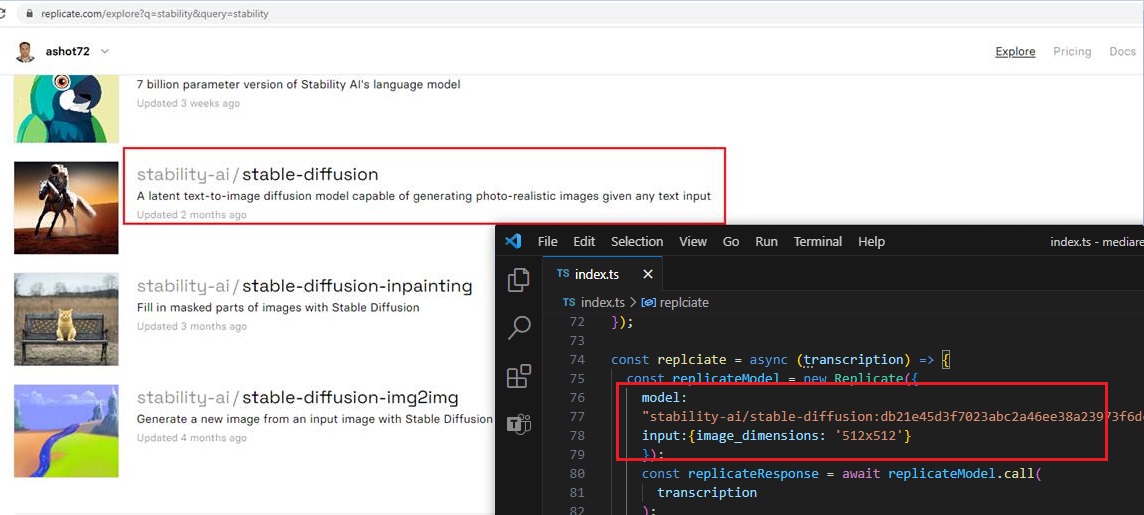This screenshot has height=515, width=1144.
Task: Click the transcription argument on line 81
Action: click(x=706, y=492)
